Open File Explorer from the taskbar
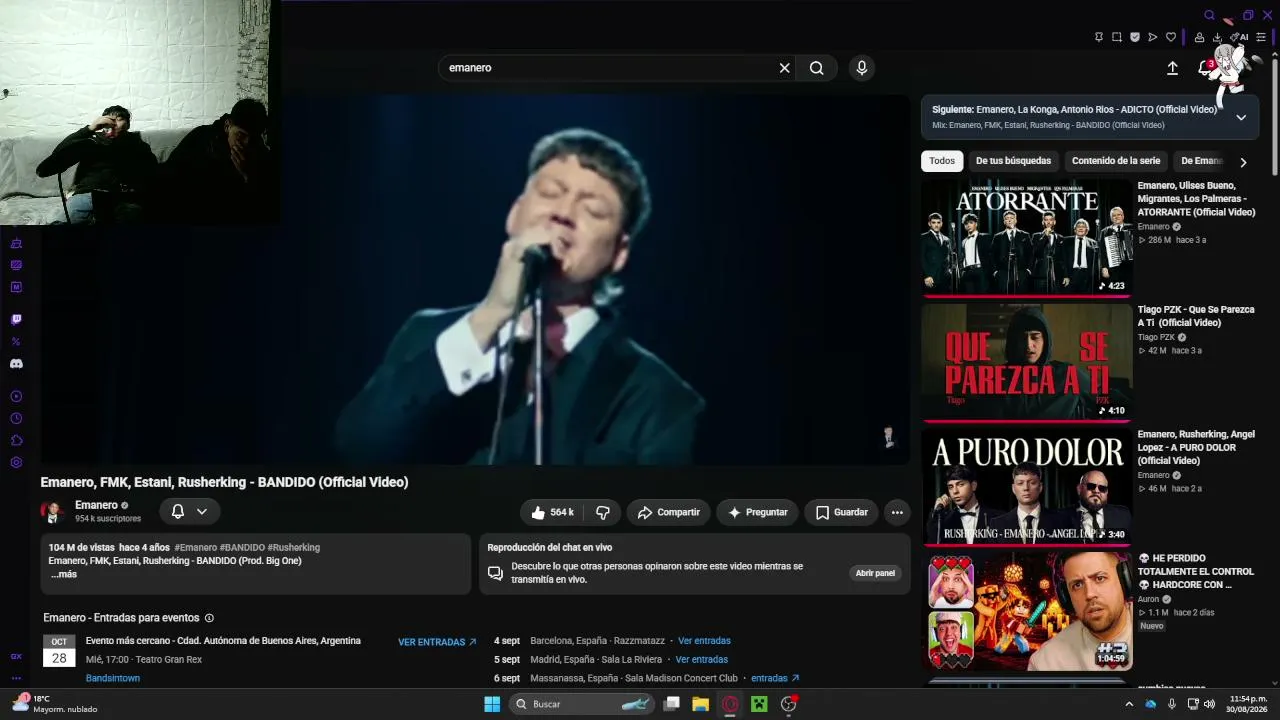The width and height of the screenshot is (1280, 720). tap(700, 704)
